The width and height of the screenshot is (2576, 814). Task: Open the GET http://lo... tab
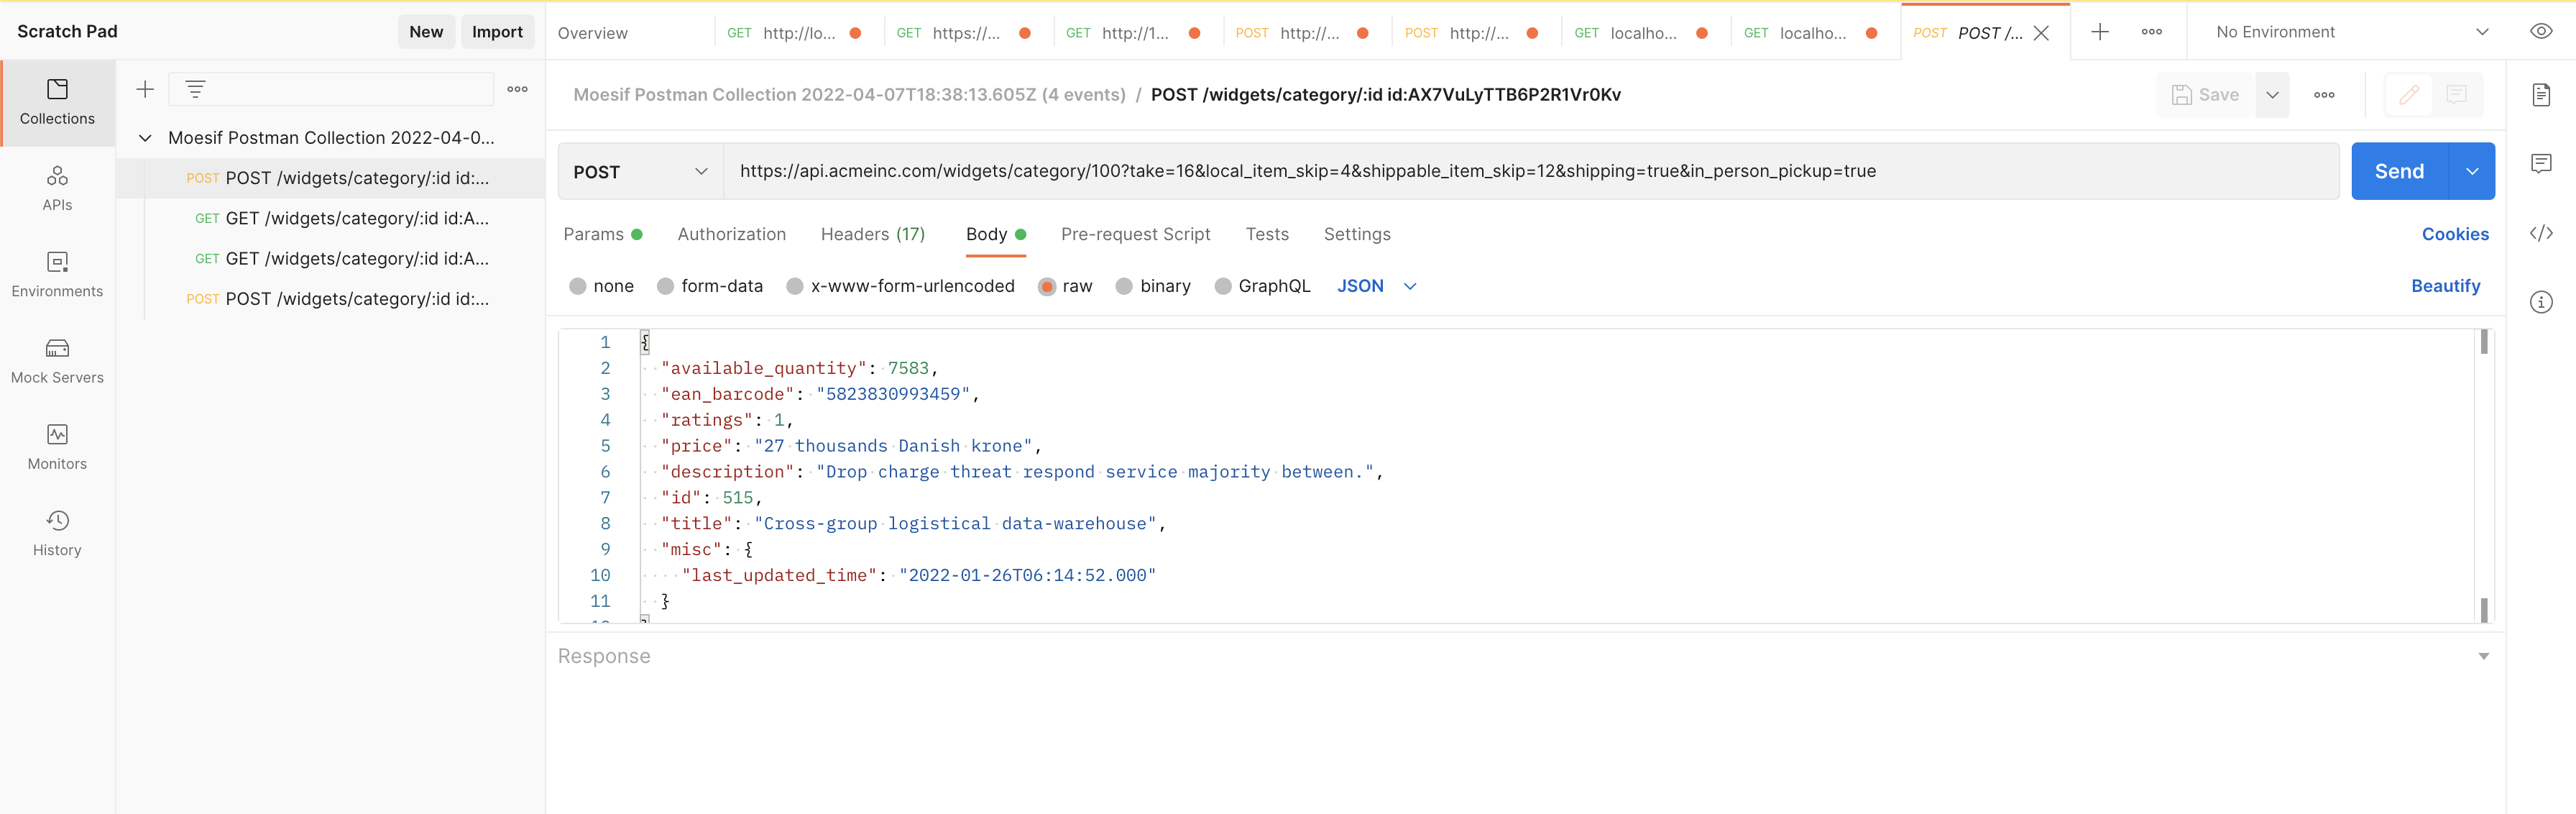[799, 33]
